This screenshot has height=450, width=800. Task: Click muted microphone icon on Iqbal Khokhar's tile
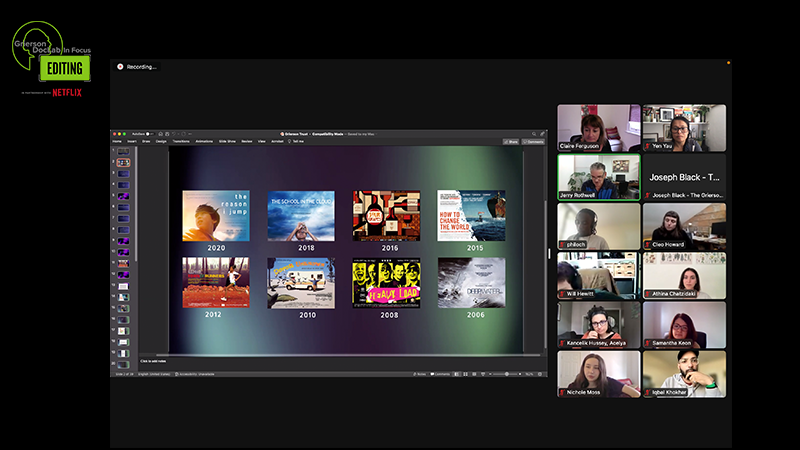pos(647,392)
